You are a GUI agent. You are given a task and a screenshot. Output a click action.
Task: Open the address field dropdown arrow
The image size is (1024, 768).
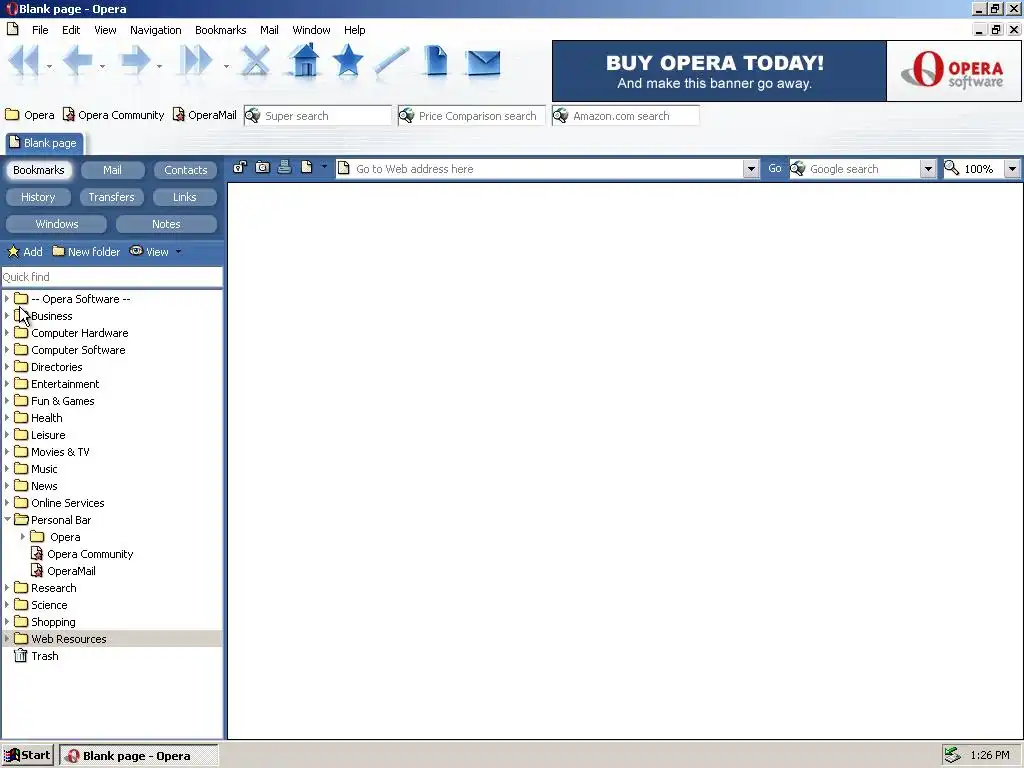750,169
